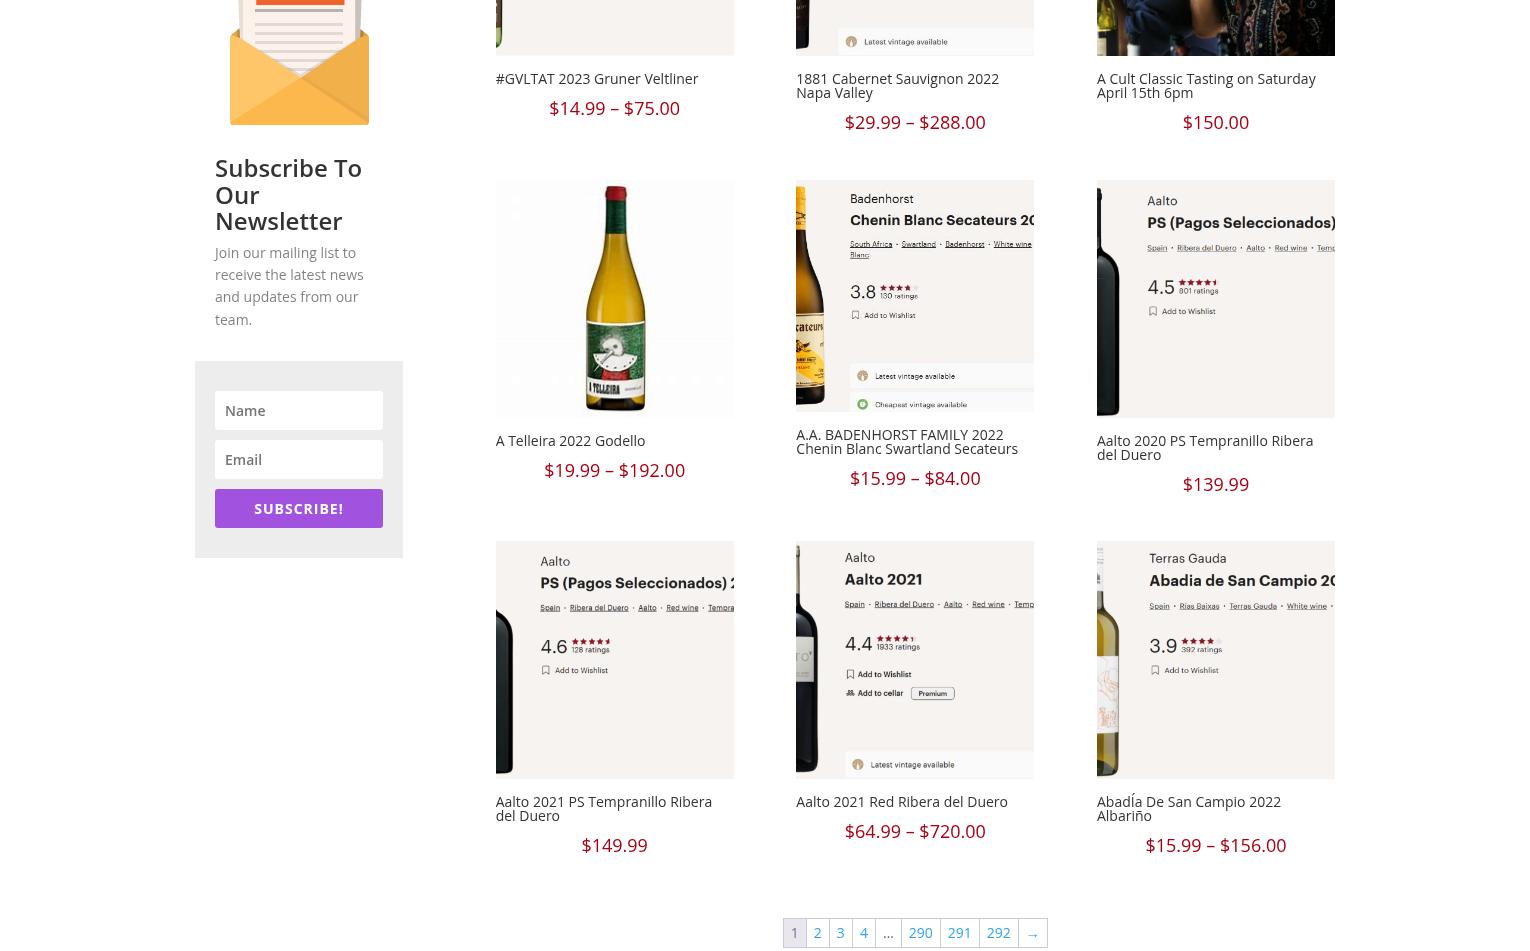Open Aalto 2021 Red product thumbnail
Image resolution: width=1530 pixels, height=951 pixels.
914,660
